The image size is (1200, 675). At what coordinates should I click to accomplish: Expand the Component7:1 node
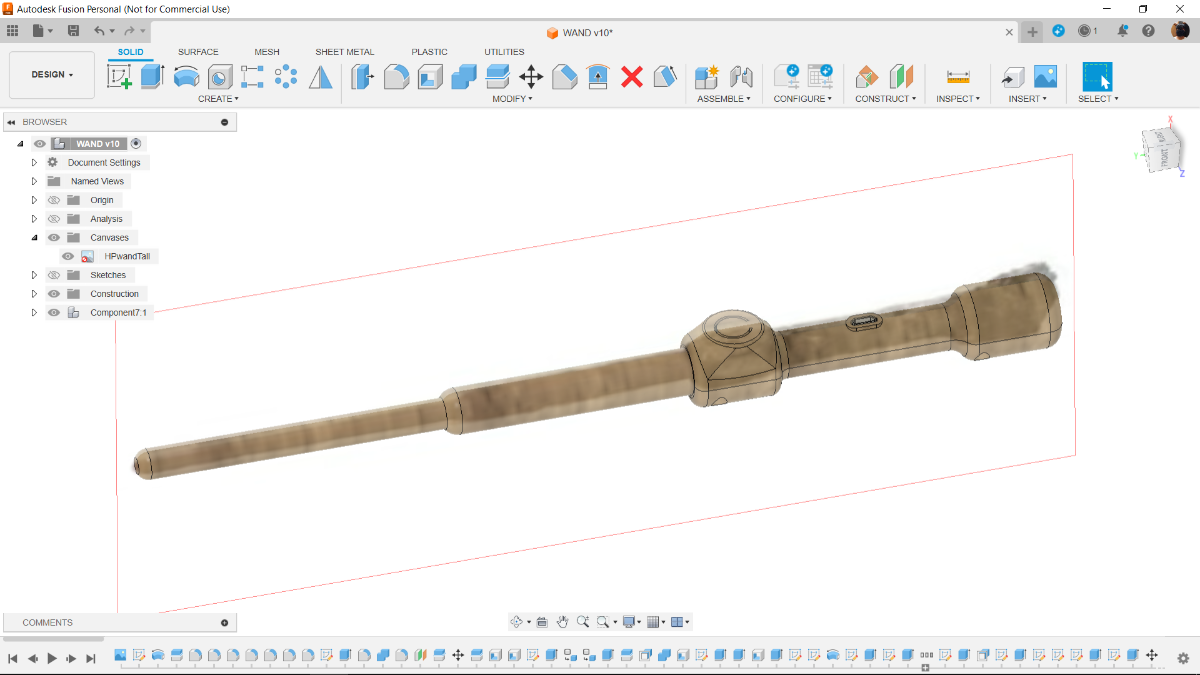(x=34, y=313)
